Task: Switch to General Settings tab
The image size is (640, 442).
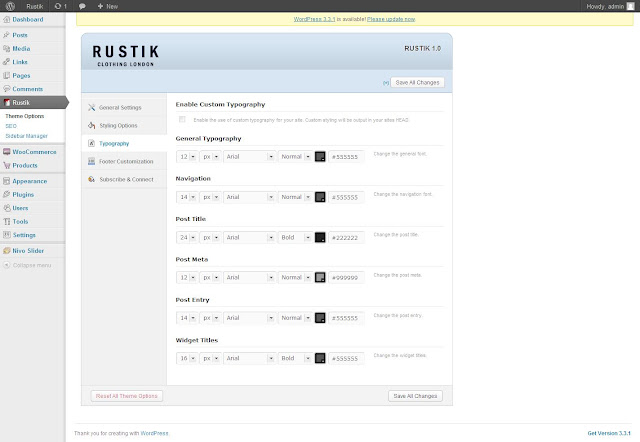Action: (124, 107)
